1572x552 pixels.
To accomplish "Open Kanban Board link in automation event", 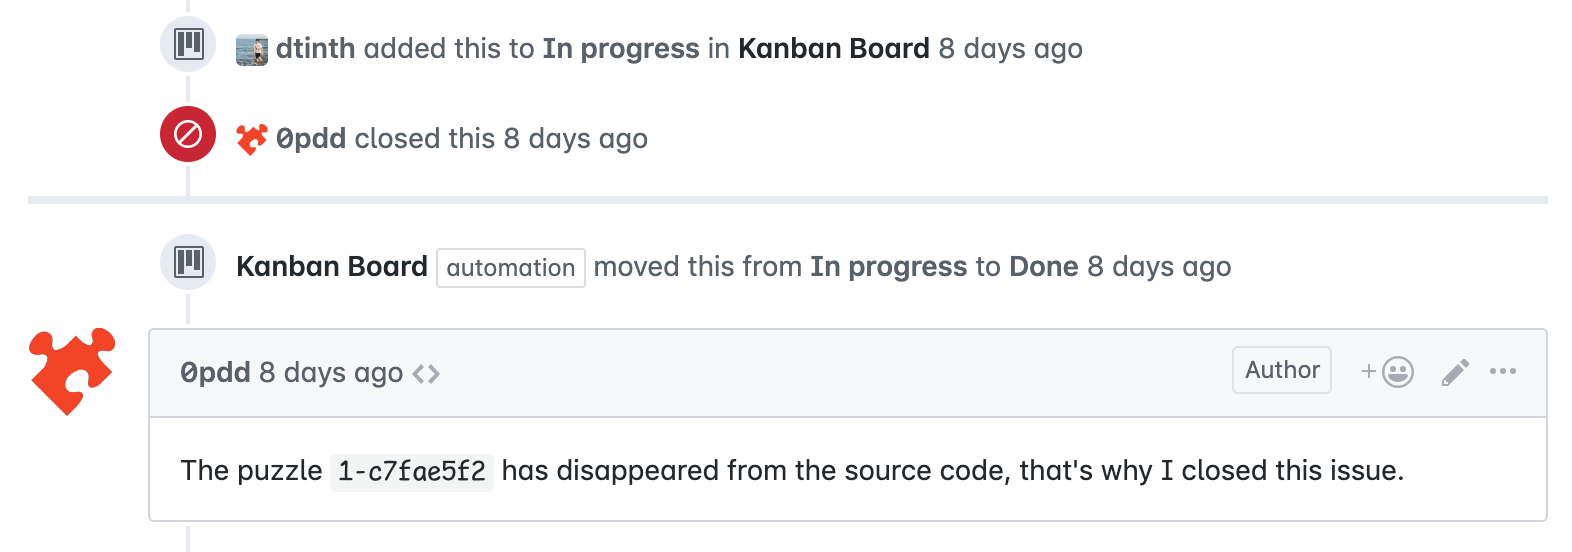I will click(x=331, y=267).
